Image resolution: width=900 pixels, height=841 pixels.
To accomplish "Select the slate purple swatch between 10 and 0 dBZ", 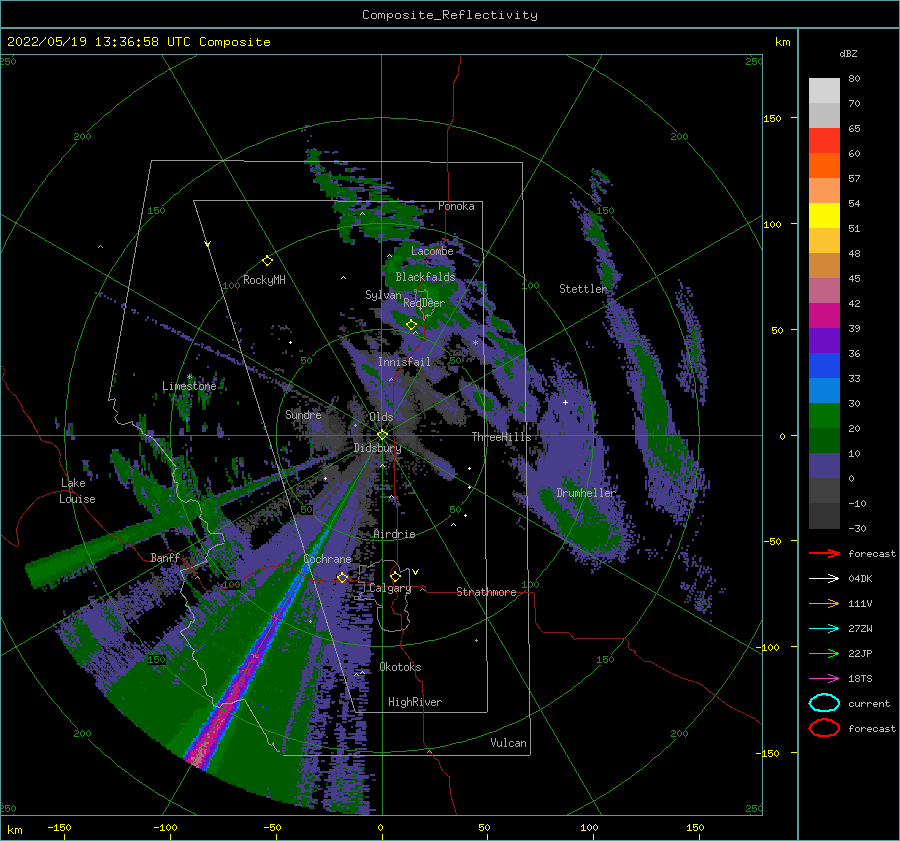I will click(824, 466).
